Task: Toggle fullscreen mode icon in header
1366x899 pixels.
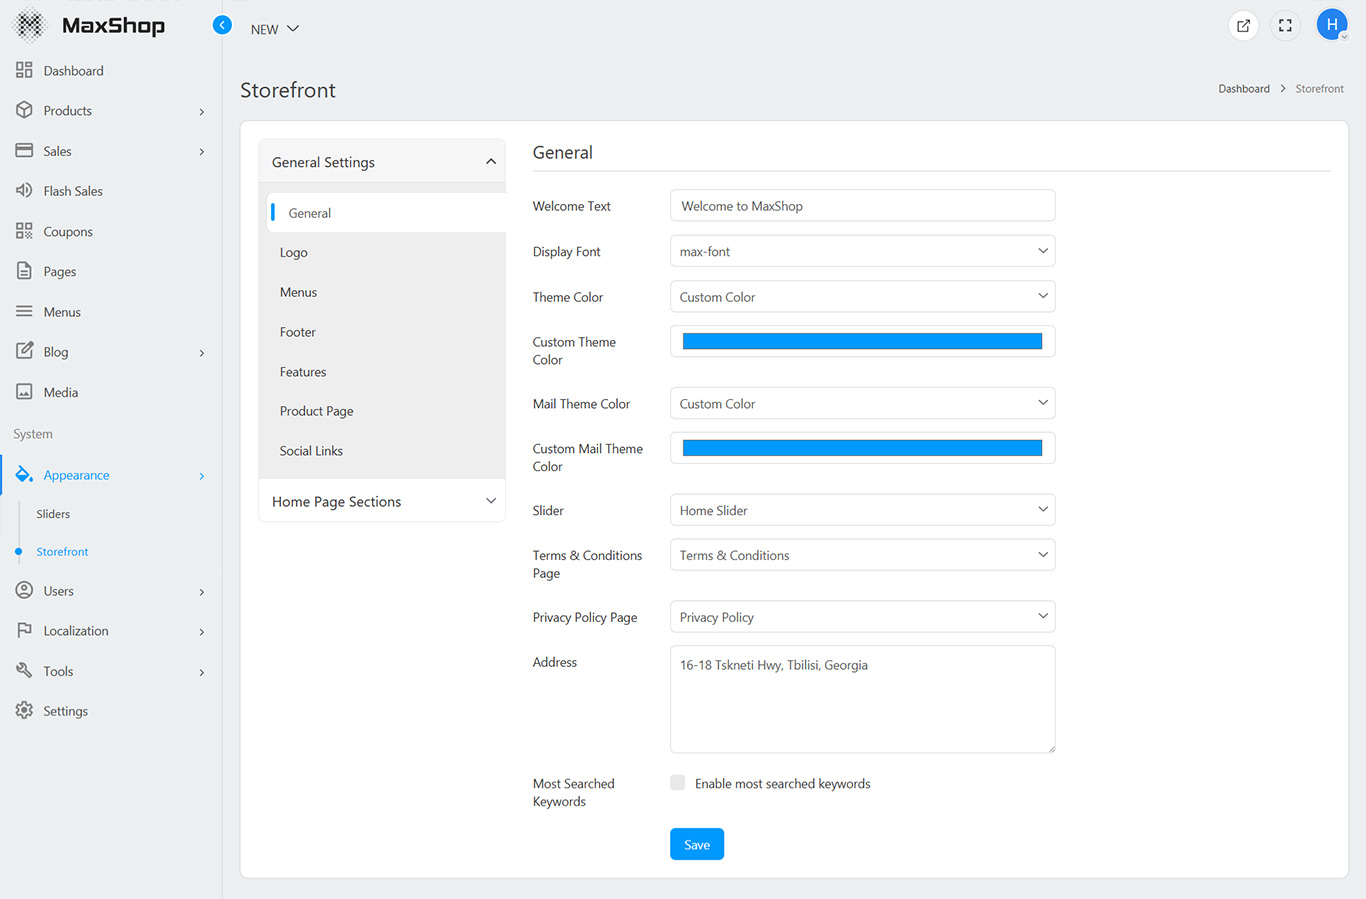Action: (1285, 26)
